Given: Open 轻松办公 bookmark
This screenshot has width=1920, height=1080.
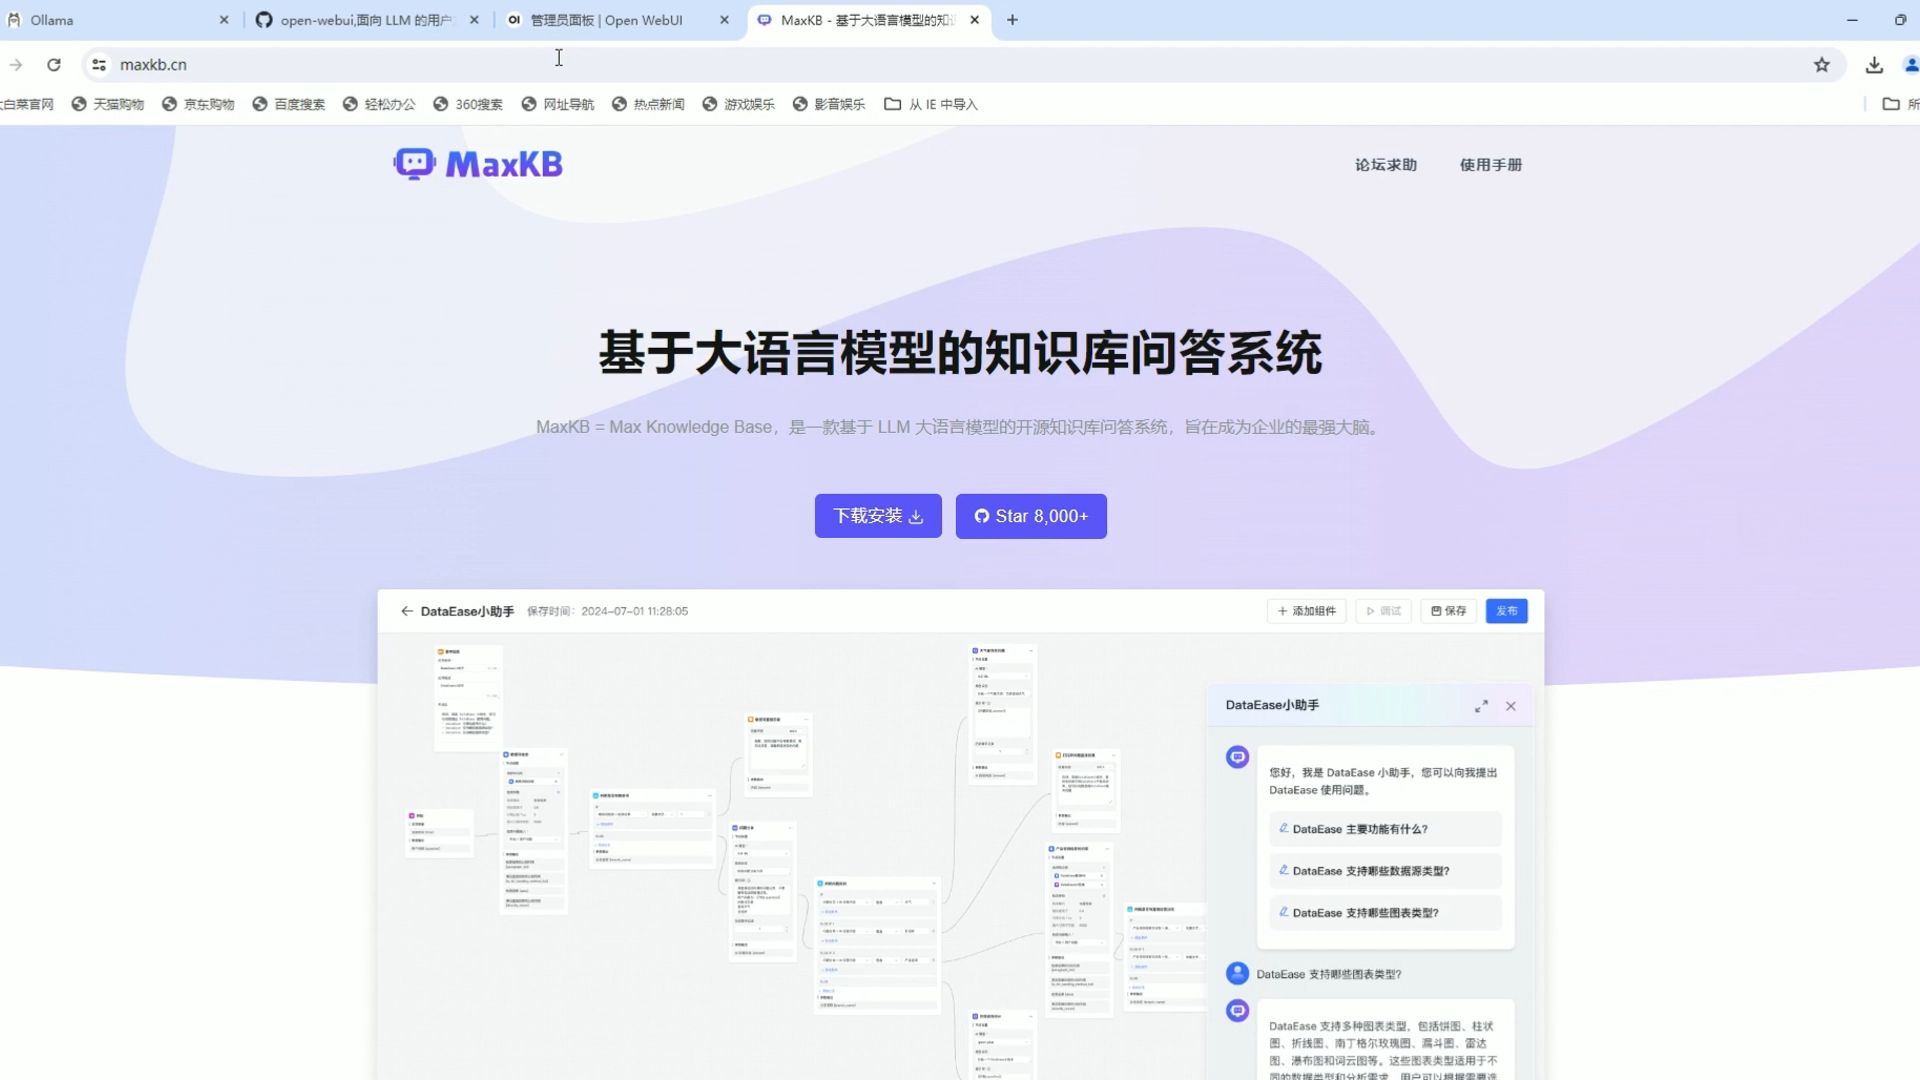Looking at the screenshot, I should click(379, 104).
